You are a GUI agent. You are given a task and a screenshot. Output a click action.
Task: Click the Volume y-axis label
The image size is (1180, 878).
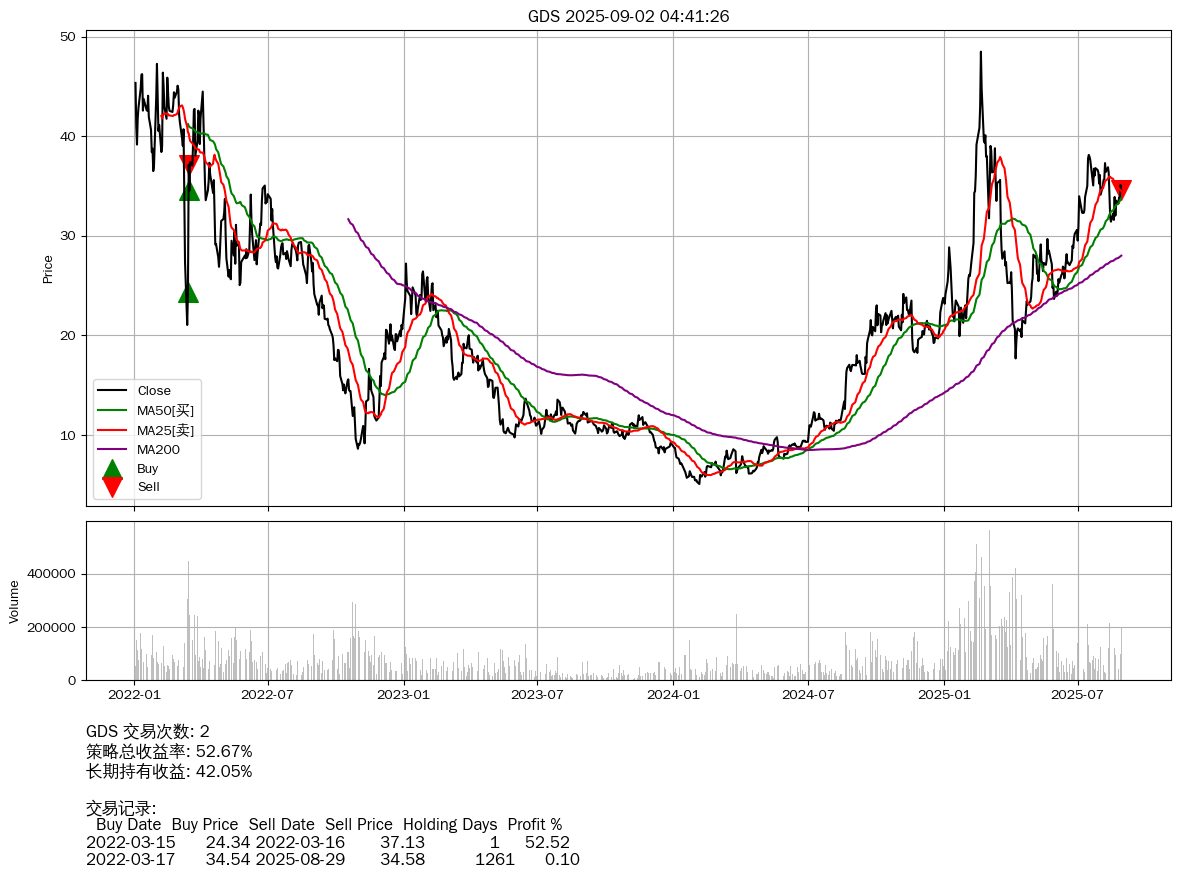point(14,602)
